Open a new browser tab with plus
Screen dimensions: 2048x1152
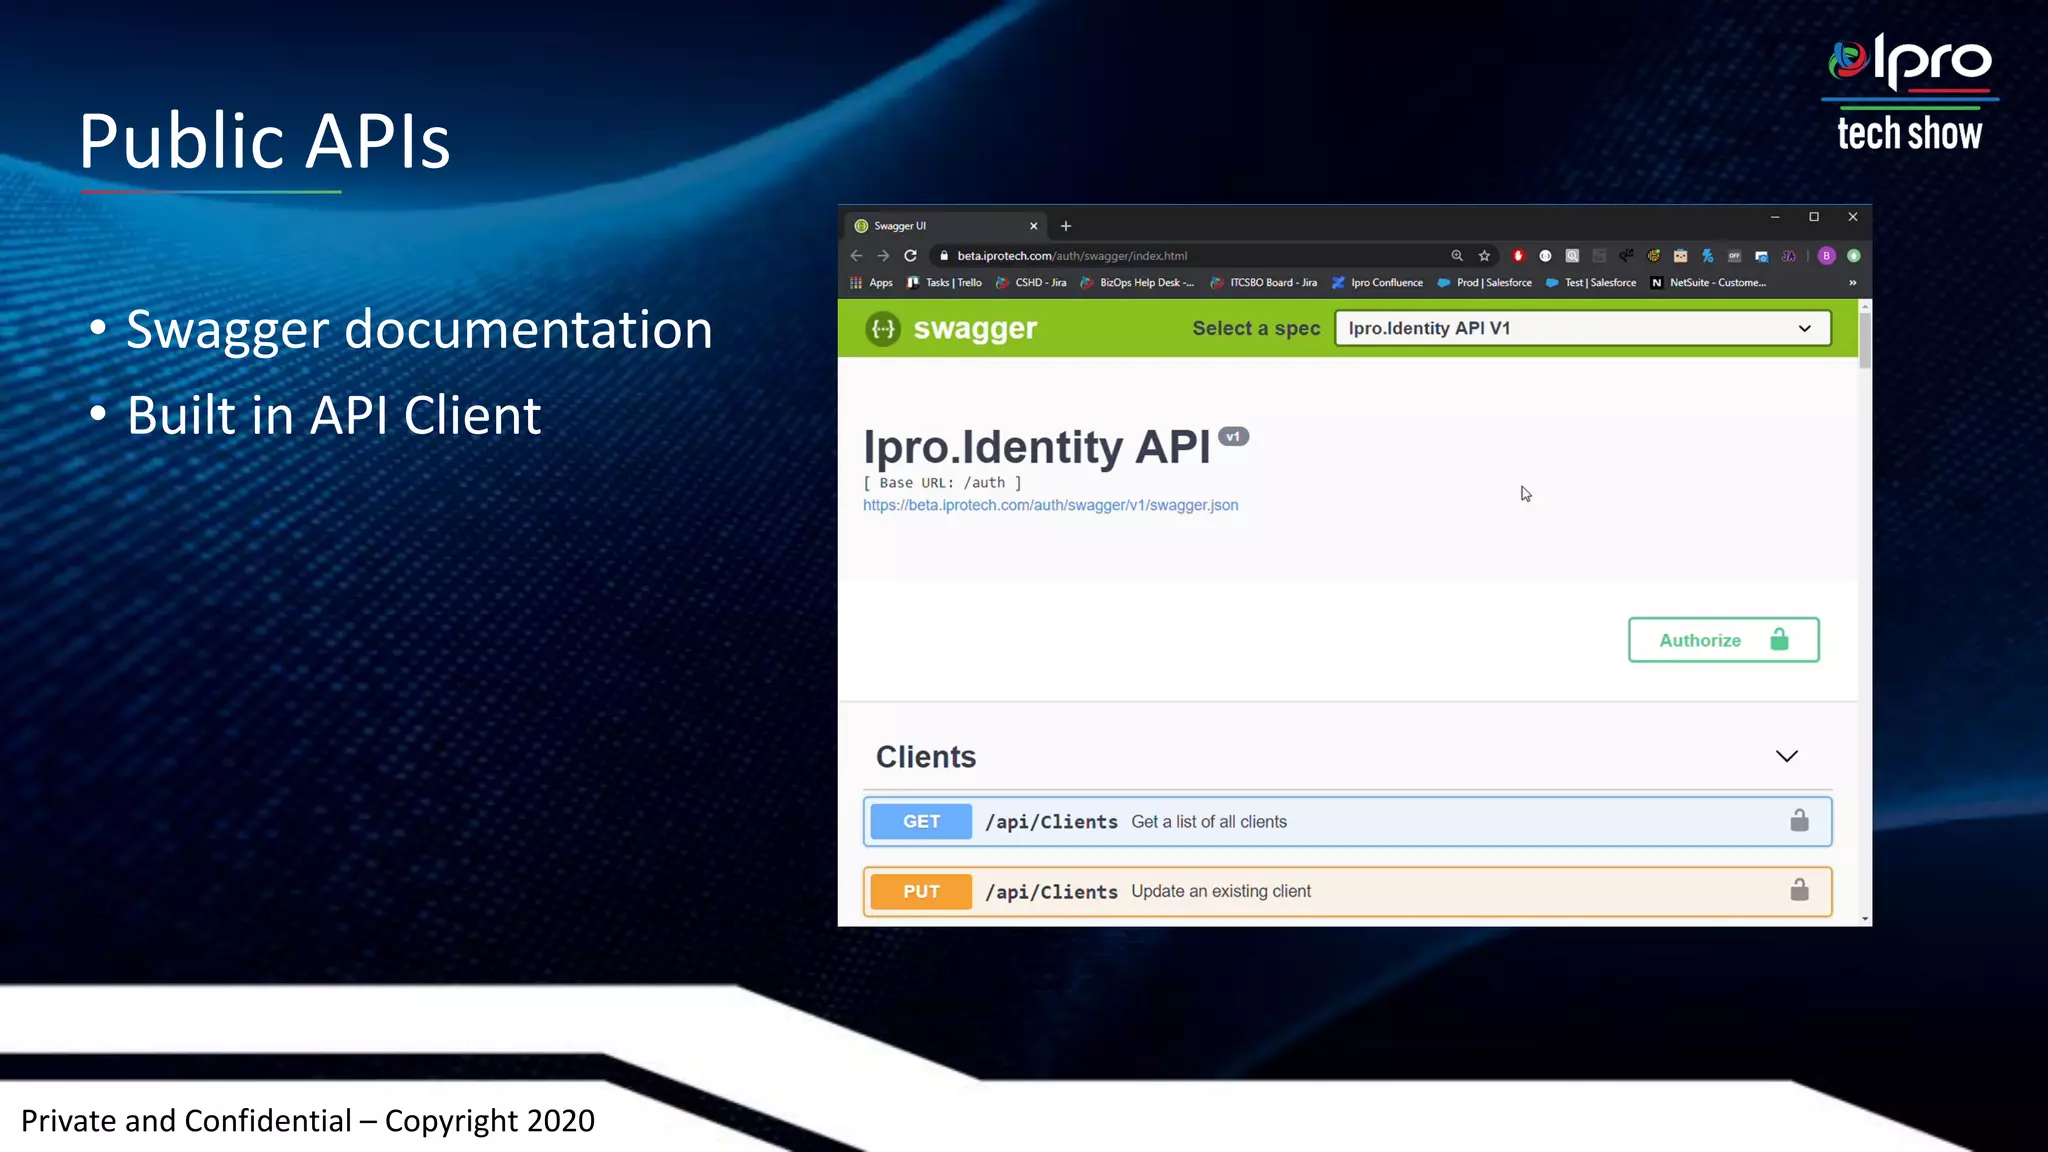(x=1066, y=226)
